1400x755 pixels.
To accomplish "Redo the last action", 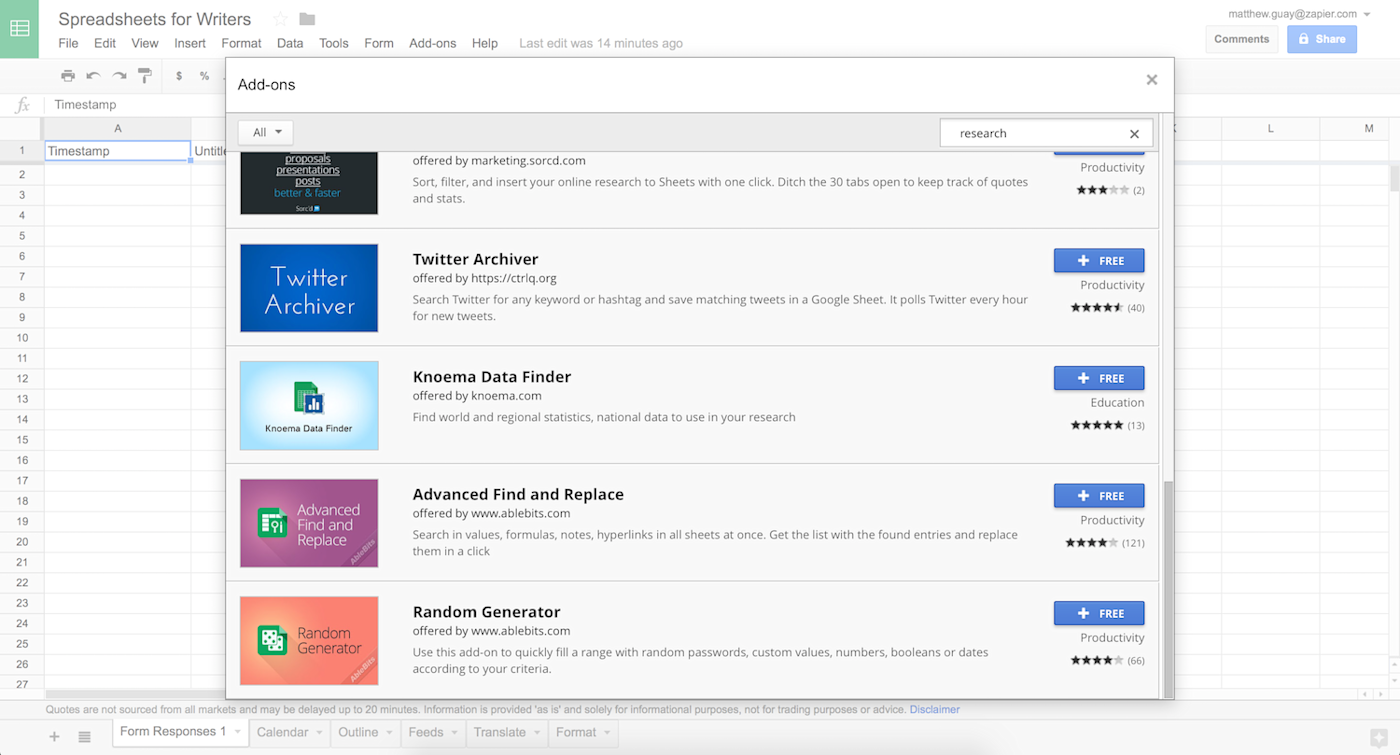I will (x=119, y=76).
